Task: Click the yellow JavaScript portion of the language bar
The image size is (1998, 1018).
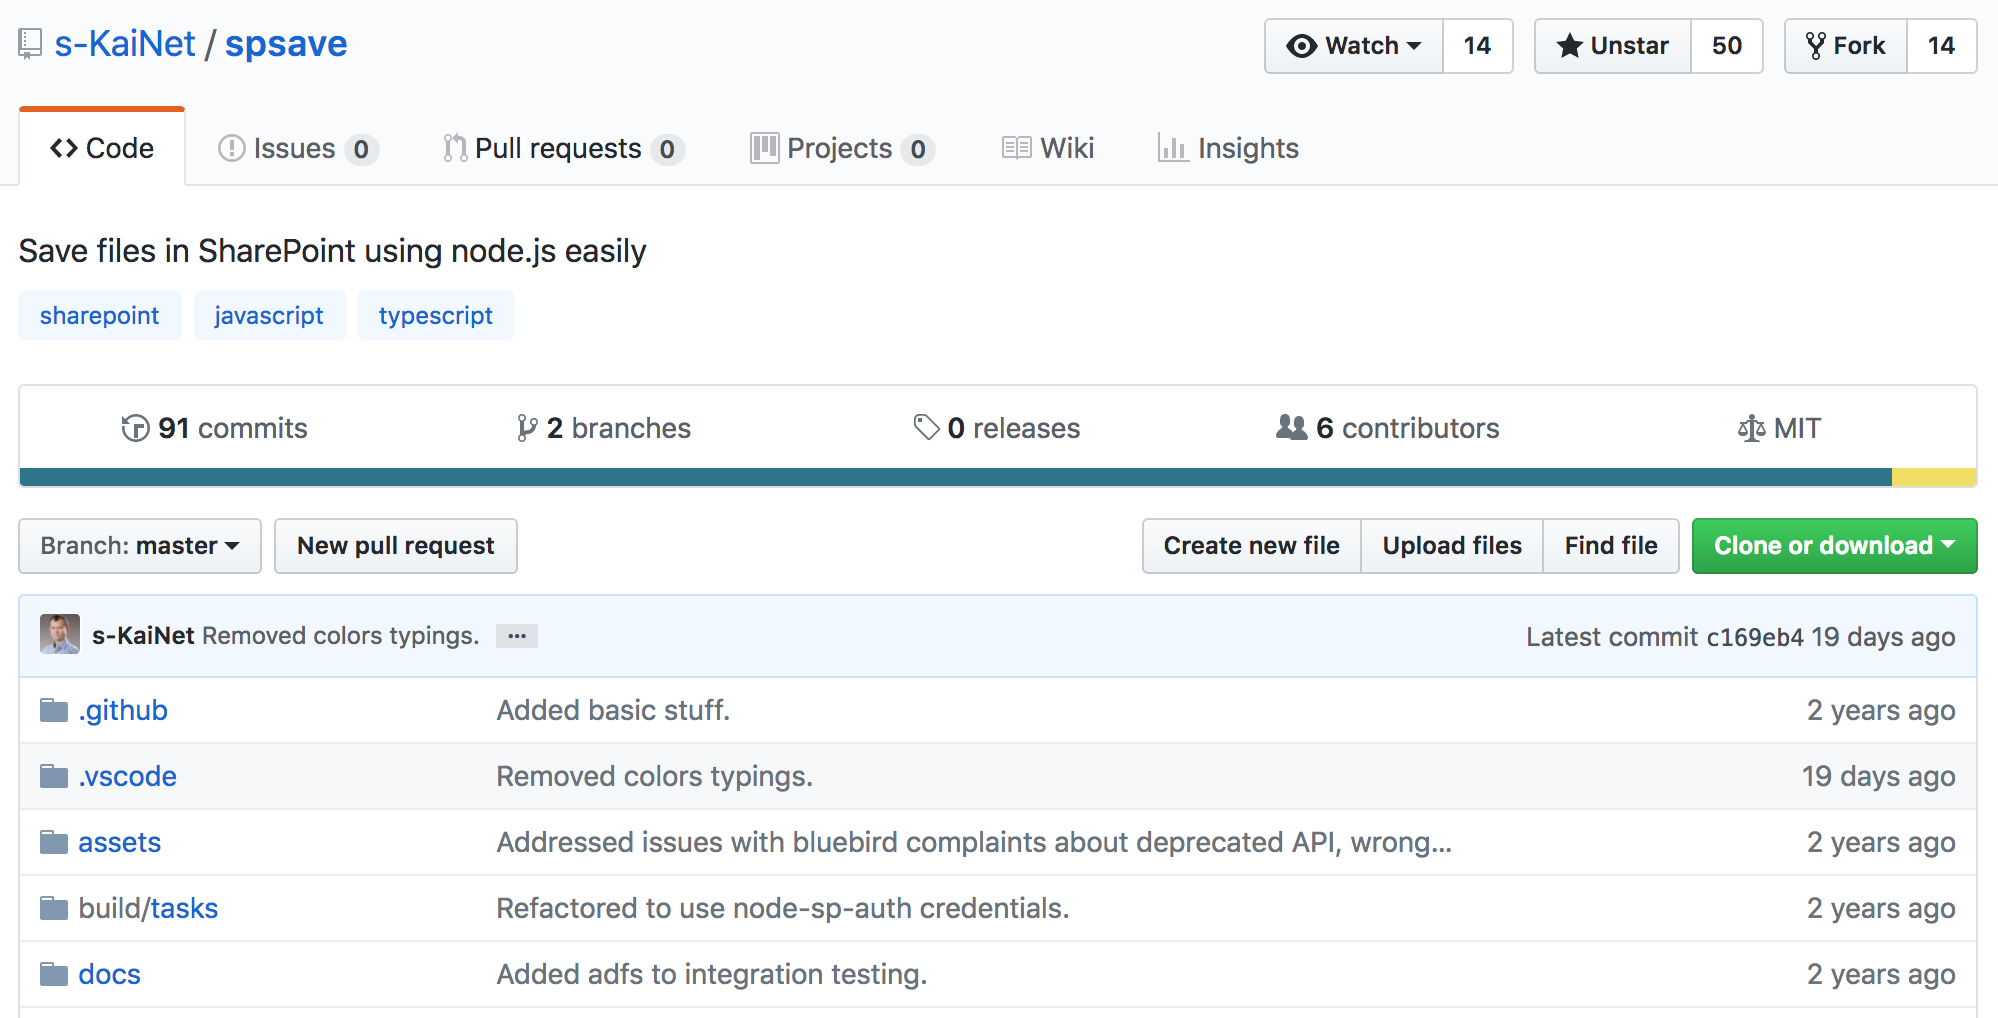Action: pos(1934,477)
